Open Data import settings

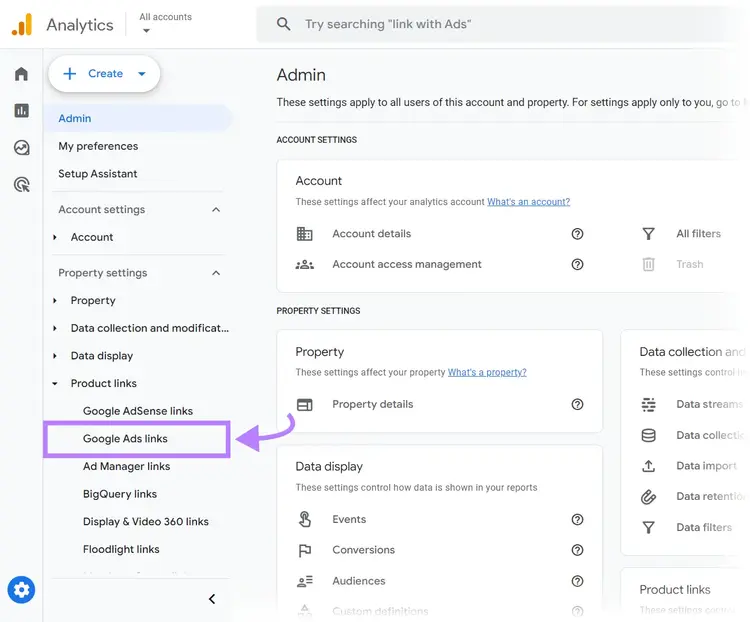pos(706,466)
